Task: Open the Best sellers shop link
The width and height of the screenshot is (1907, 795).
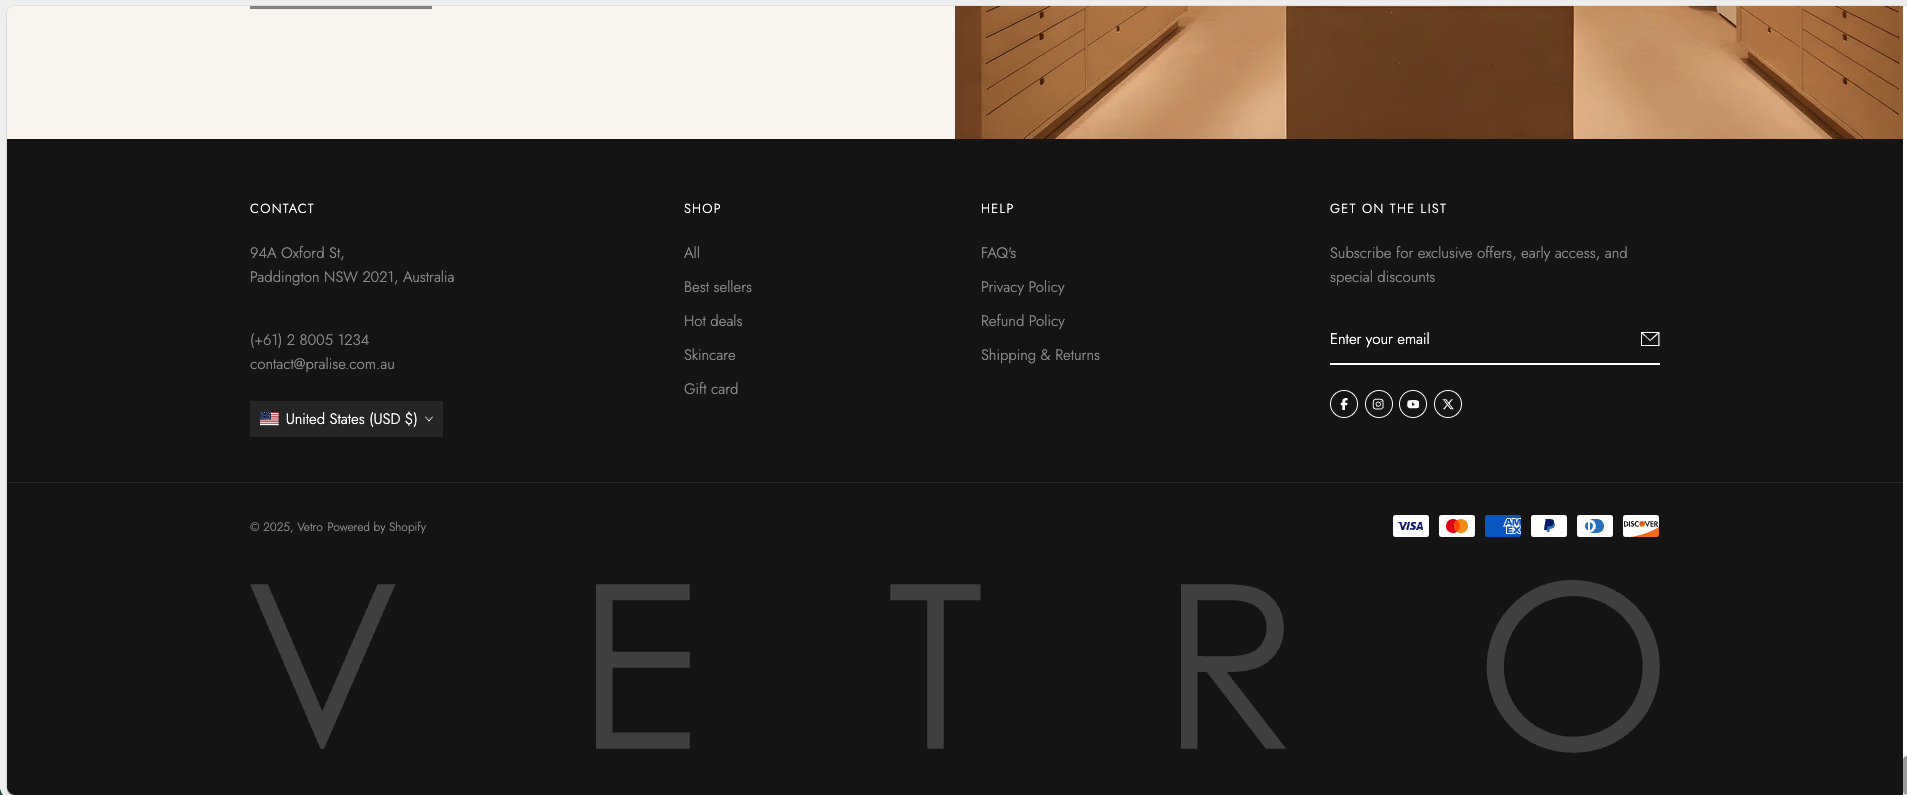Action: pos(717,287)
